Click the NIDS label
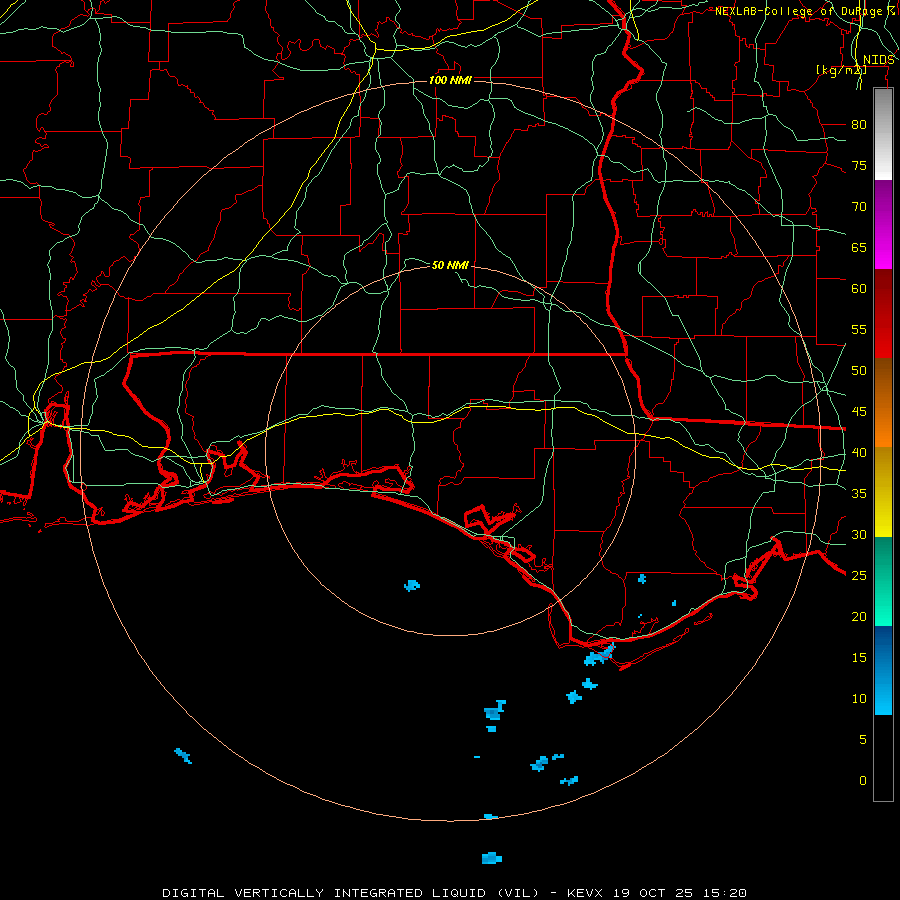This screenshot has width=900, height=900. [879, 60]
